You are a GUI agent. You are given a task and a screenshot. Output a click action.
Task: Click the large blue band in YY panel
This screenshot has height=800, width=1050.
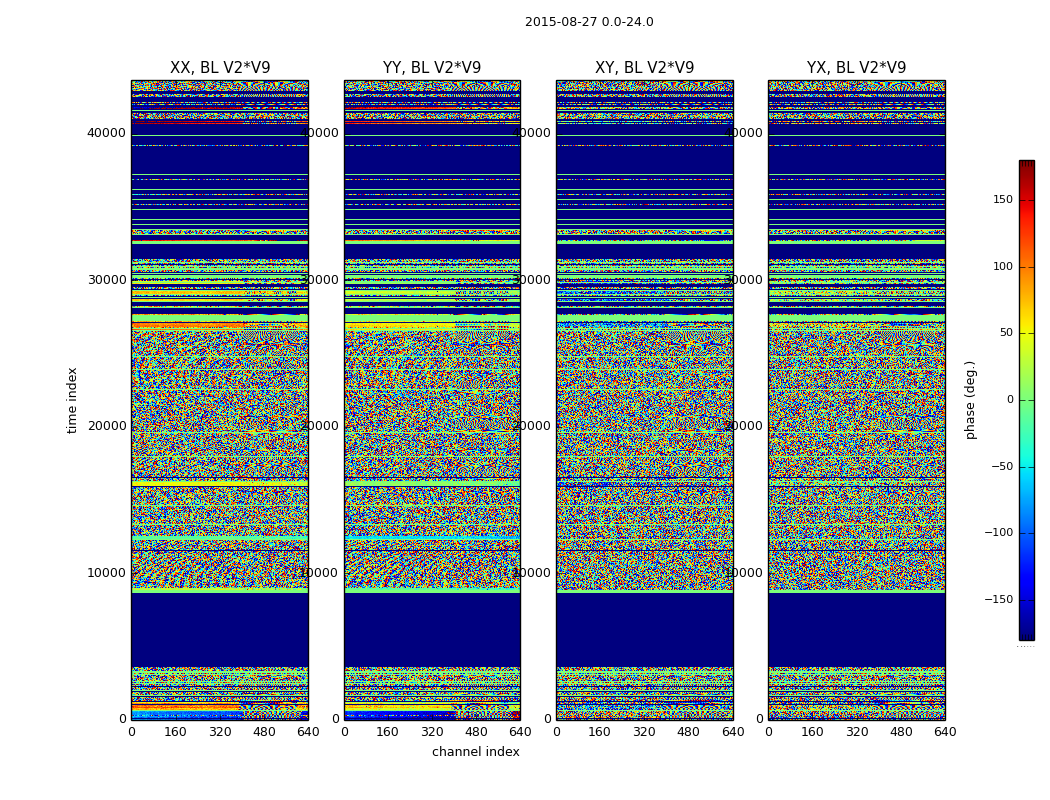432,630
